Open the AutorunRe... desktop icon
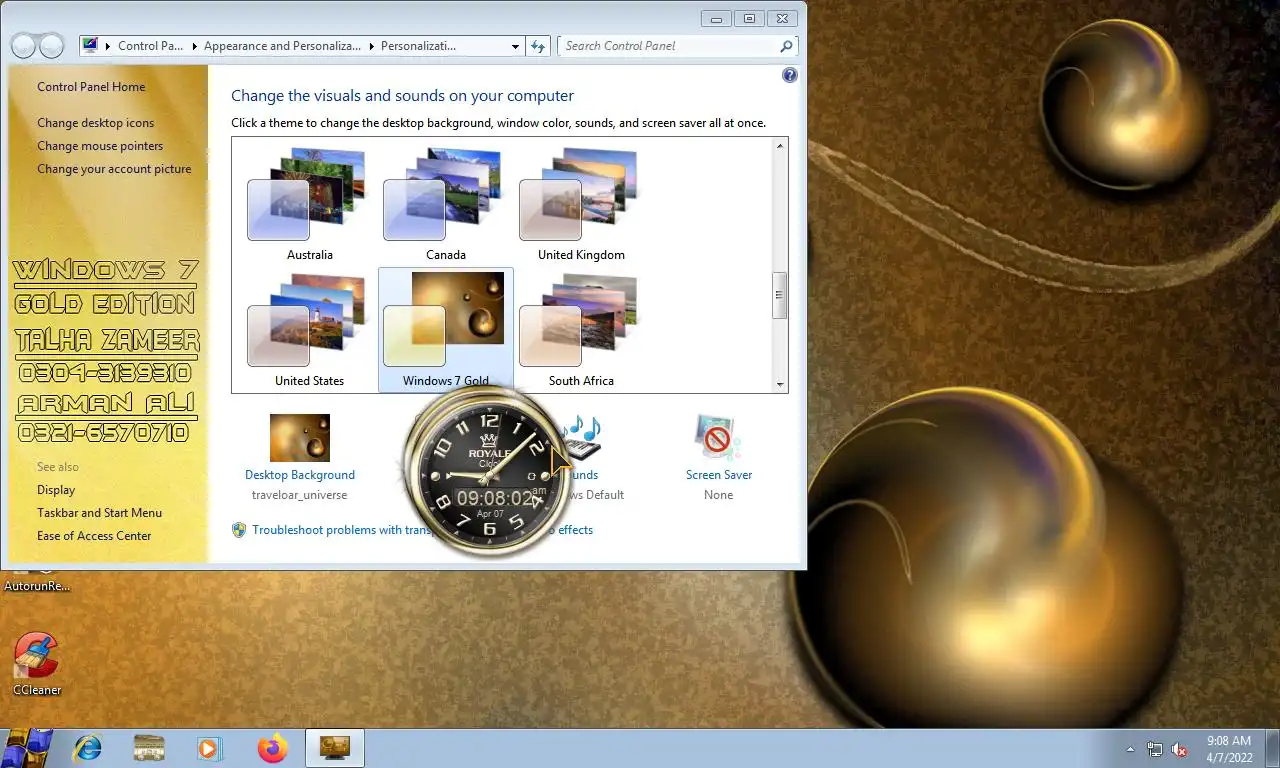The height and width of the screenshot is (768, 1280). pos(37,579)
